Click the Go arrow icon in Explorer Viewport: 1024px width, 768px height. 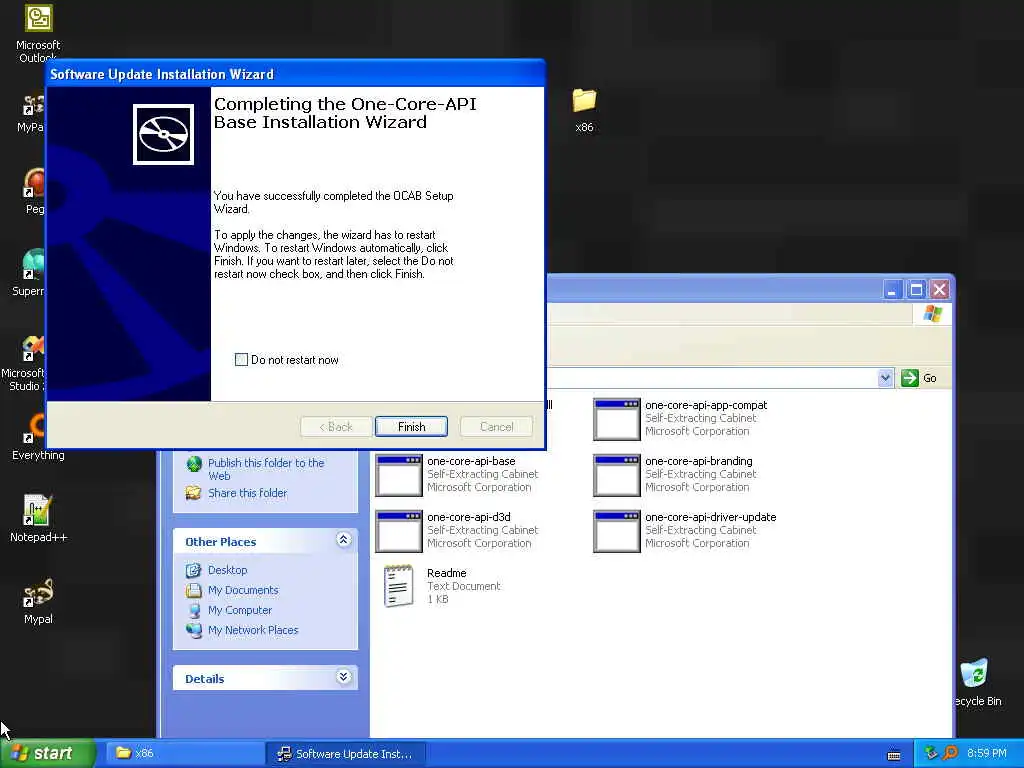tap(910, 377)
